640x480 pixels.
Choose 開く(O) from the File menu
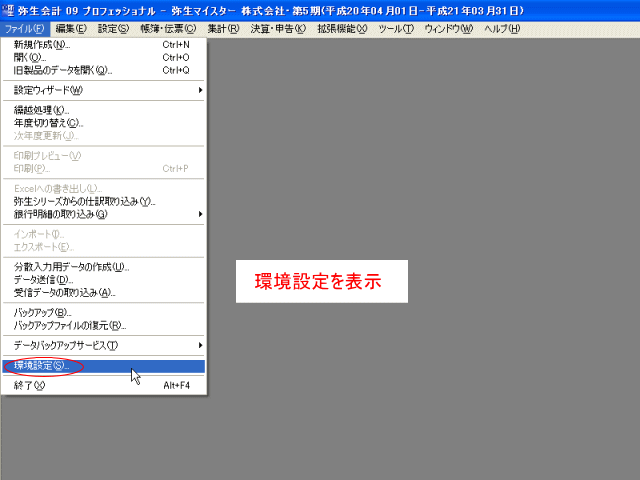click(x=104, y=57)
